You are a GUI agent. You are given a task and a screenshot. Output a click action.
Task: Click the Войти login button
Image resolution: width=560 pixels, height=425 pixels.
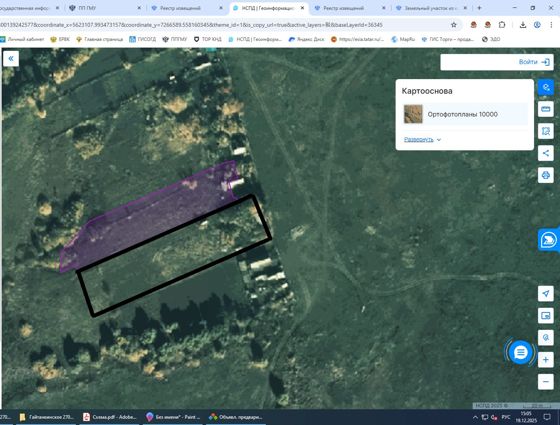click(x=534, y=62)
